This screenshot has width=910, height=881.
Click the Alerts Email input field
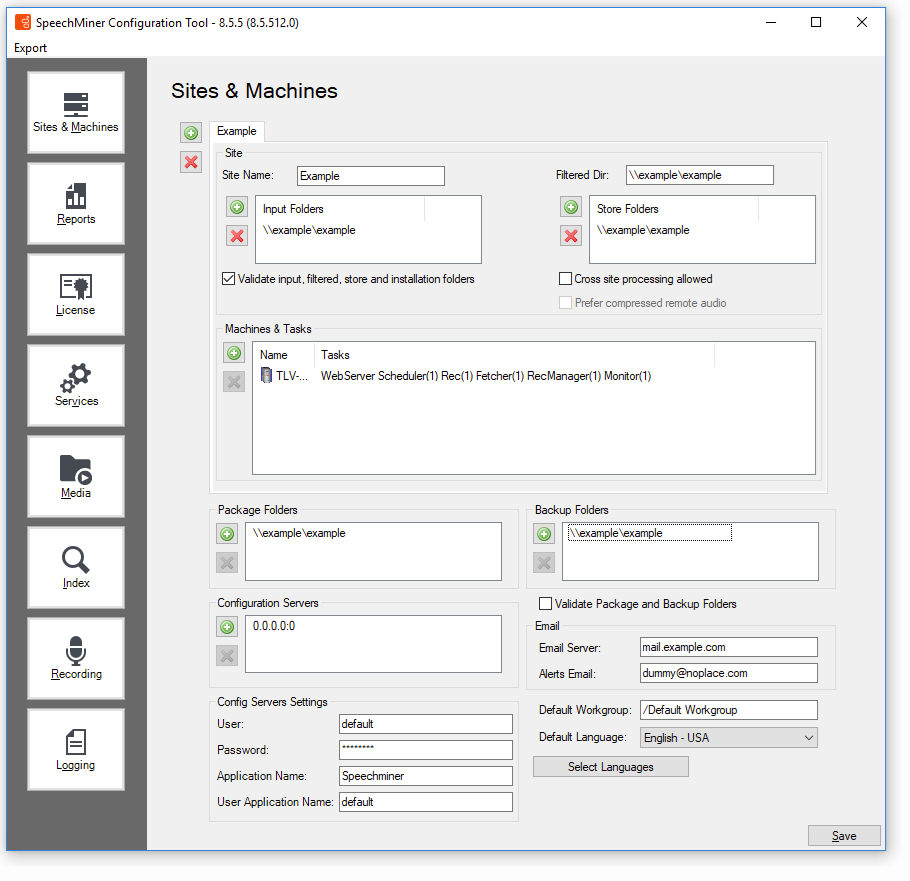tap(728, 672)
